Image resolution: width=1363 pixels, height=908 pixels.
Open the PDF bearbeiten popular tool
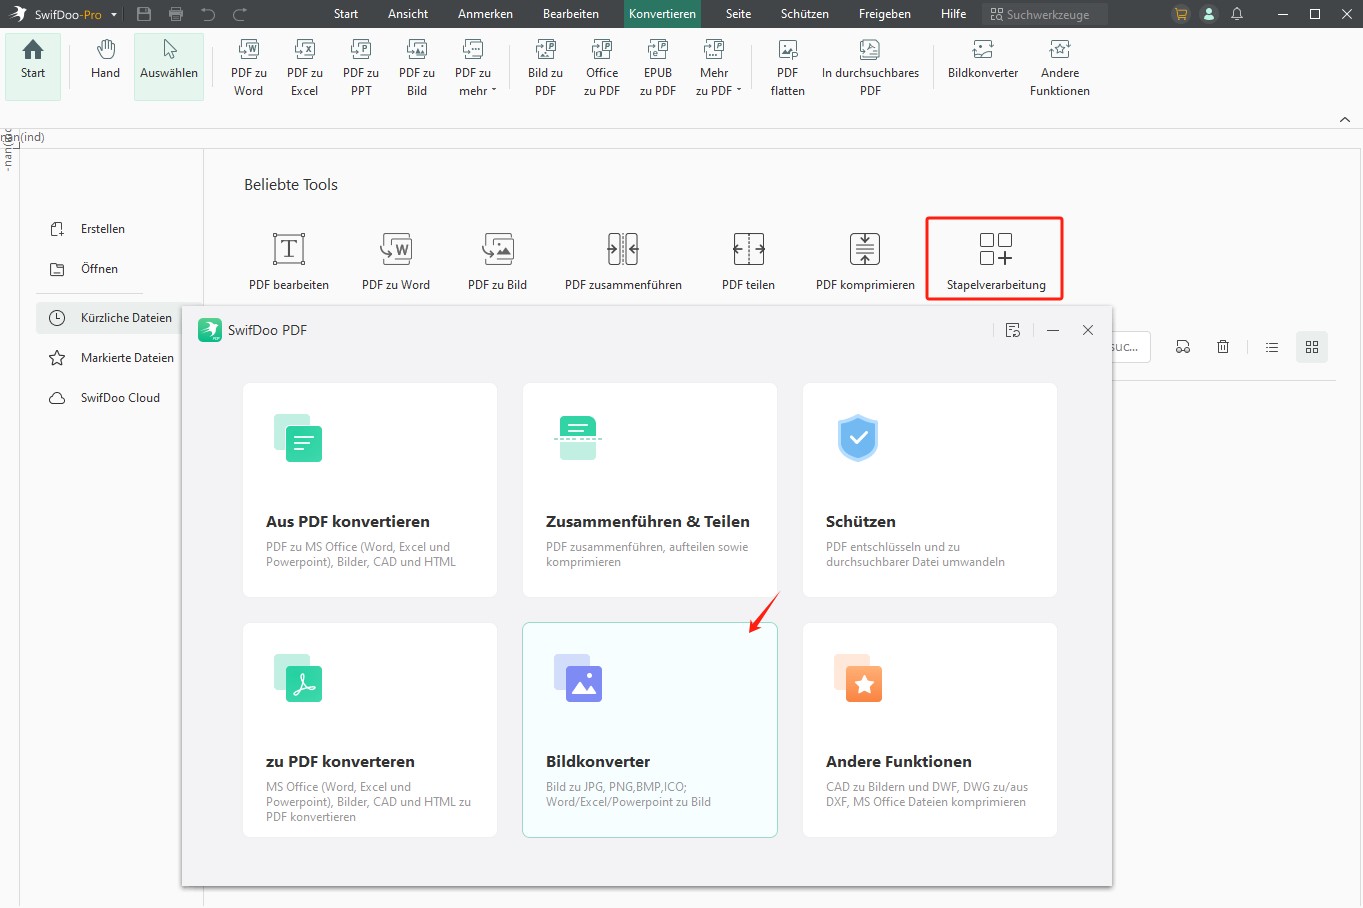pyautogui.click(x=289, y=260)
